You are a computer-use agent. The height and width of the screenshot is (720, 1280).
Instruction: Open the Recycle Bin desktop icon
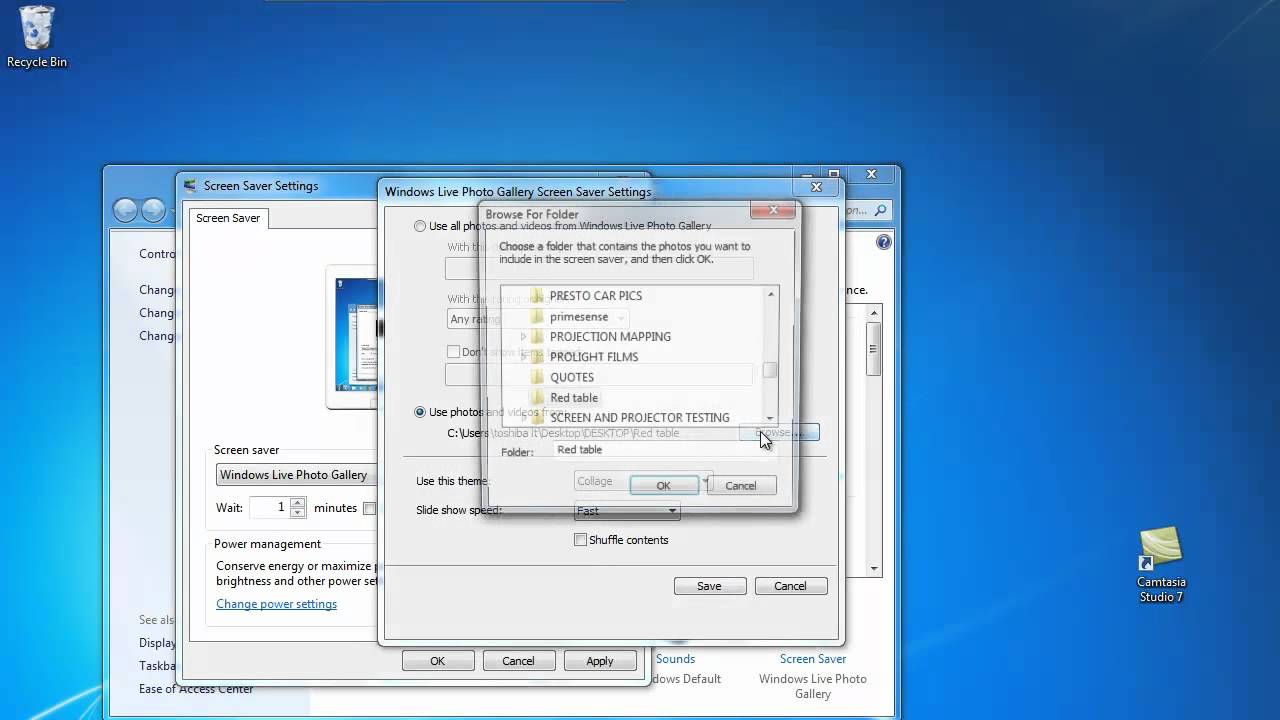(x=37, y=38)
